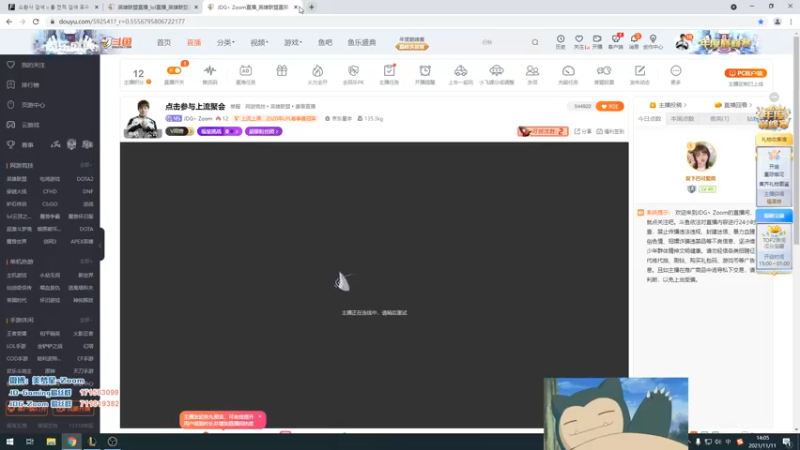This screenshot has width=800, height=450.
Task: Click the flame icon in streamer toolbar
Action: (317, 70)
